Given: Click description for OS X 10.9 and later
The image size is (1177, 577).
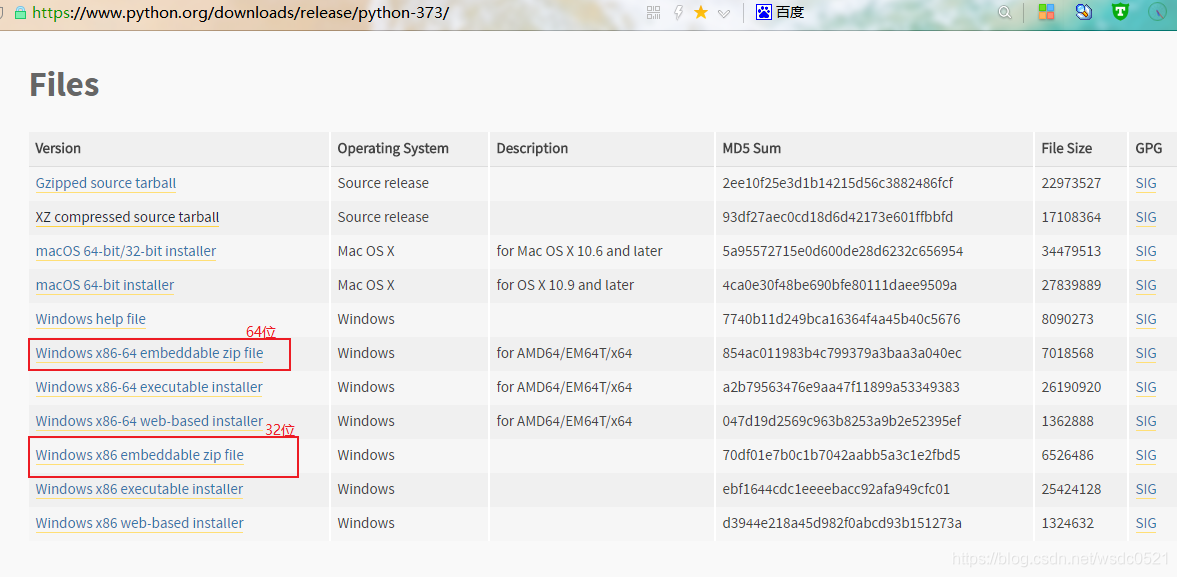Looking at the screenshot, I should point(565,285).
